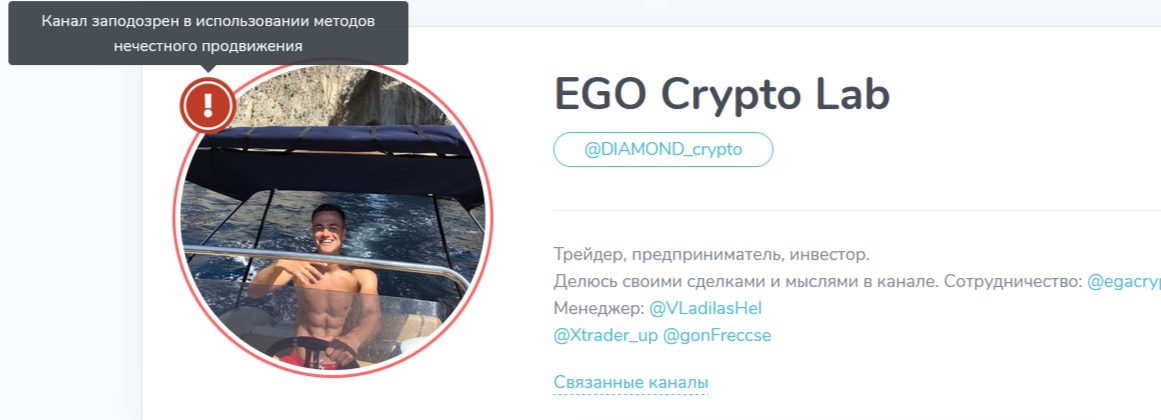
Task: Click the Трейдер, предприниматель, инвестор description line
Action: tap(712, 255)
